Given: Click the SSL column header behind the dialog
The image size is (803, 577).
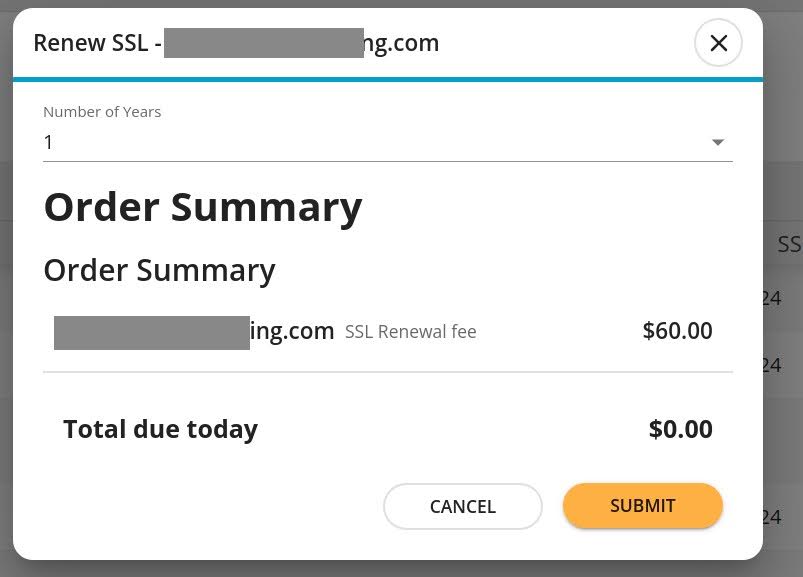Looking at the screenshot, I should coord(789,244).
